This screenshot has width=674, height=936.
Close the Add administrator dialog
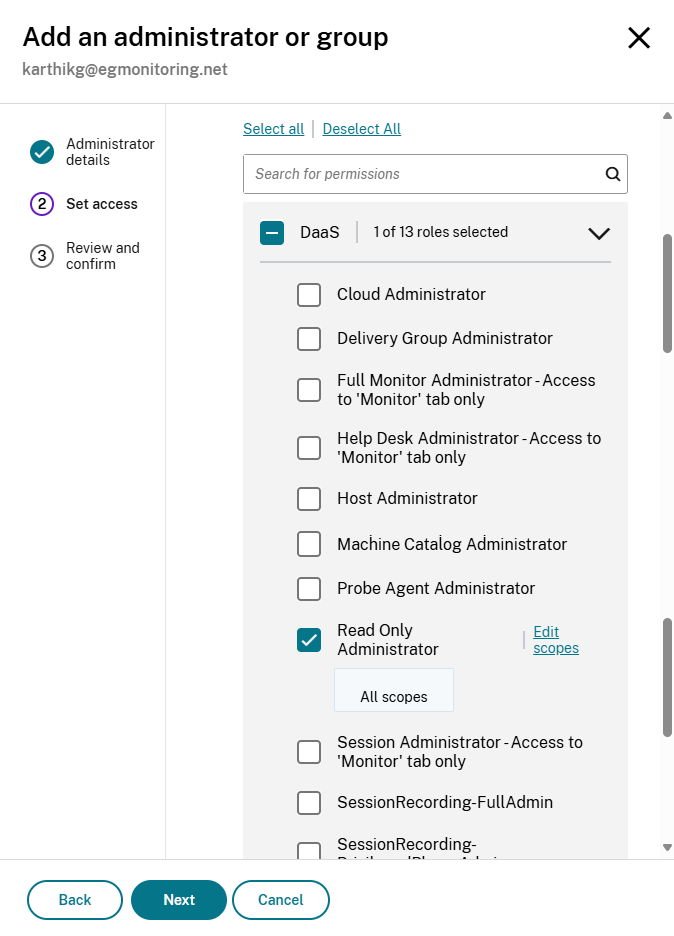[x=638, y=38]
